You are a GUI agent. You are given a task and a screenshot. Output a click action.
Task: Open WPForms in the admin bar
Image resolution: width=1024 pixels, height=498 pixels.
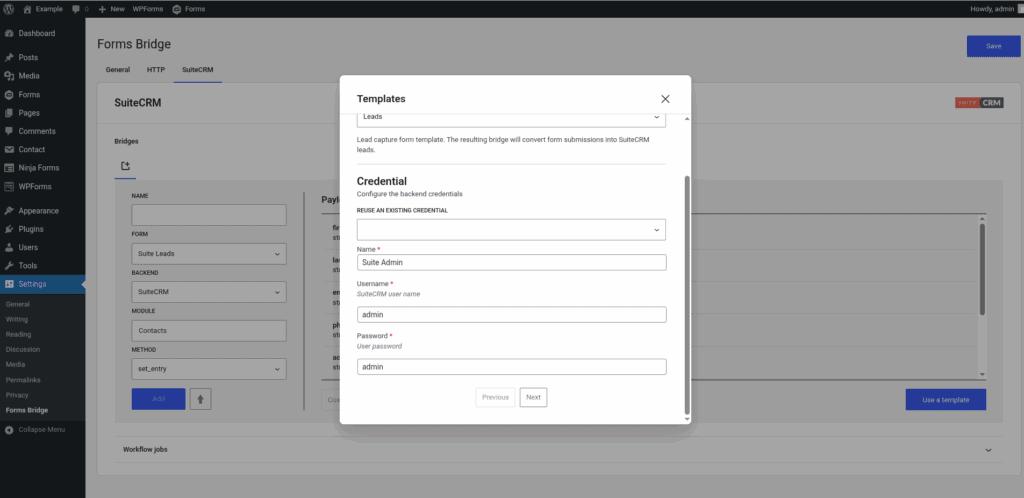150,9
